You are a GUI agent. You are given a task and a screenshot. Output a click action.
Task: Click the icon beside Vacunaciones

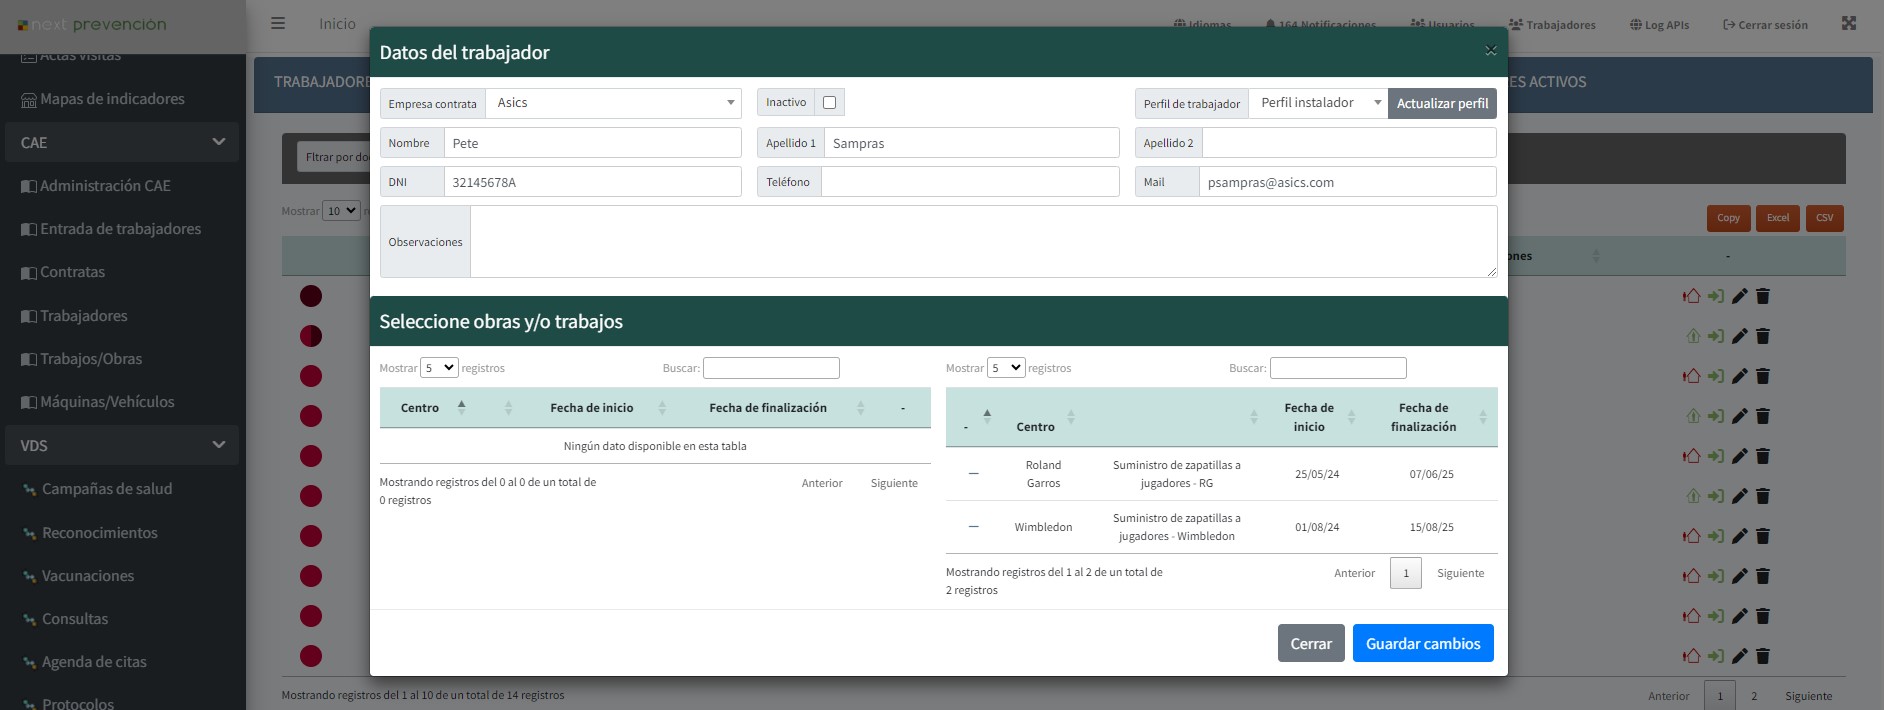29,577
